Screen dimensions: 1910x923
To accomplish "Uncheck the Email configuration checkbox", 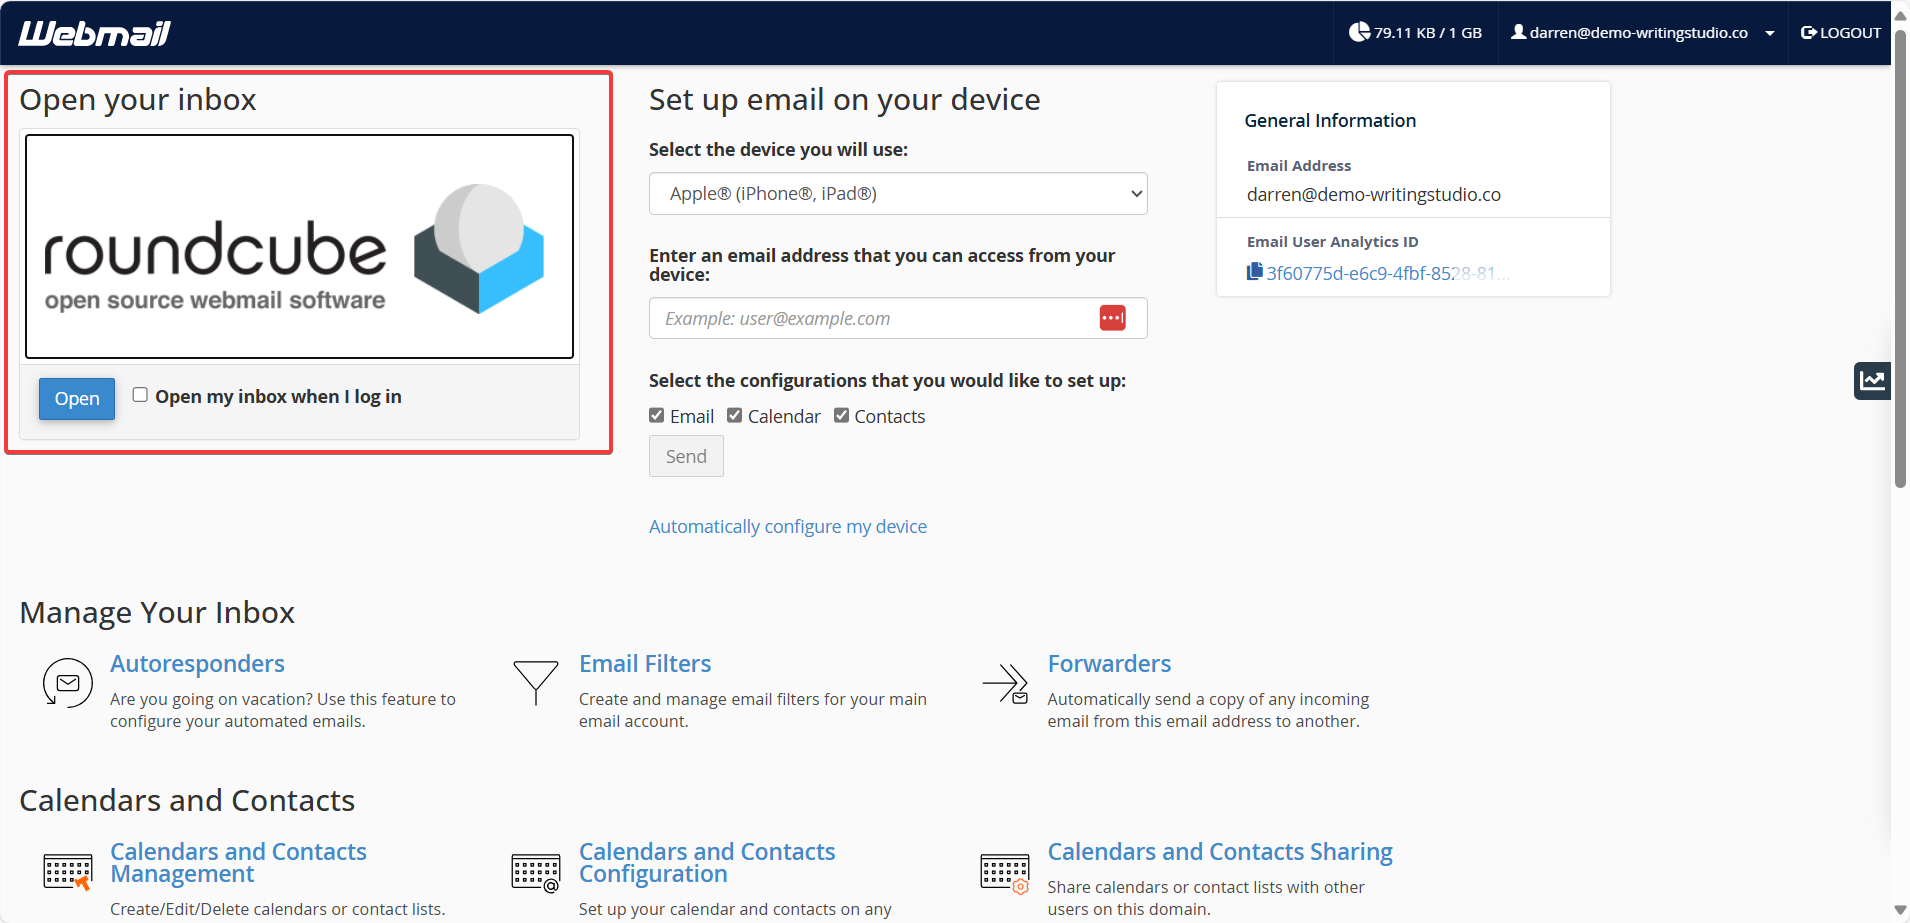I will click(657, 415).
